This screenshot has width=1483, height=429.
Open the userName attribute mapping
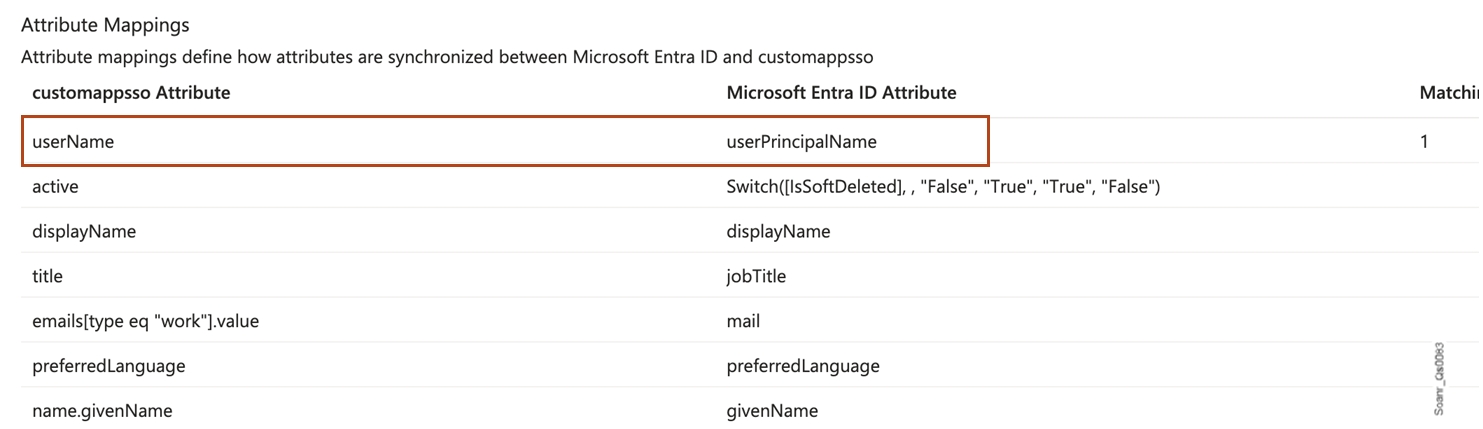pos(73,142)
